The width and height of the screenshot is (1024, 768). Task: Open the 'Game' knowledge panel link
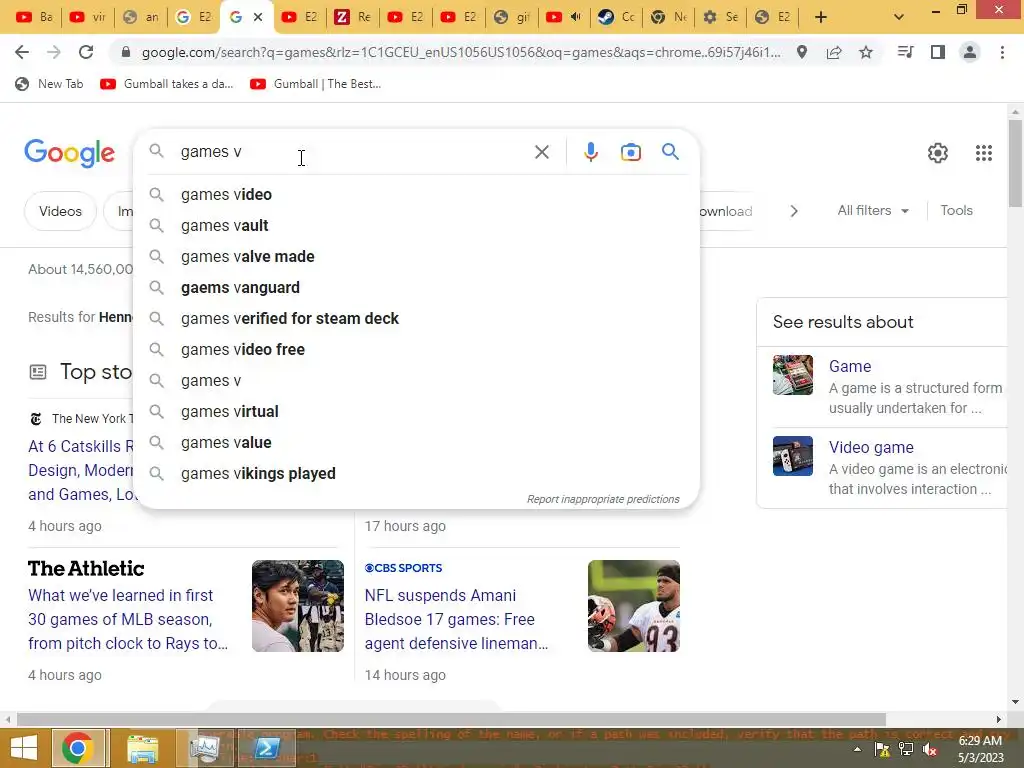pos(850,366)
